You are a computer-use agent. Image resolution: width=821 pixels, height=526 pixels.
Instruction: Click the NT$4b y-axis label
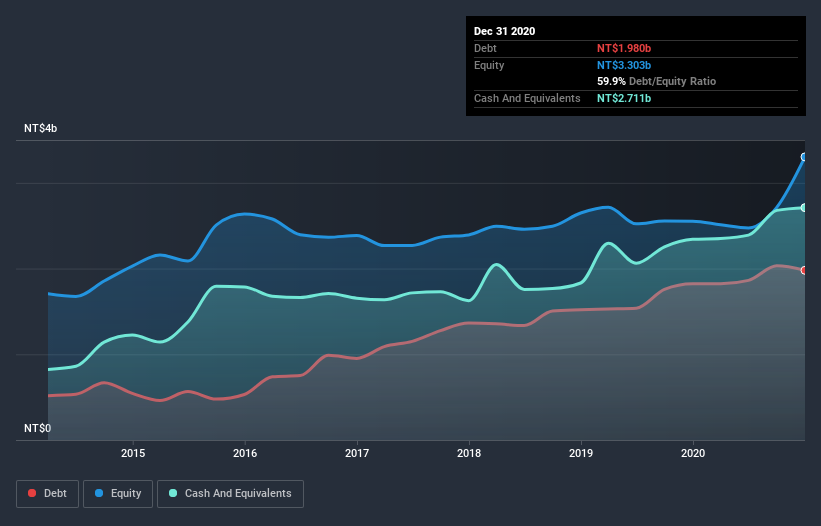pos(40,128)
